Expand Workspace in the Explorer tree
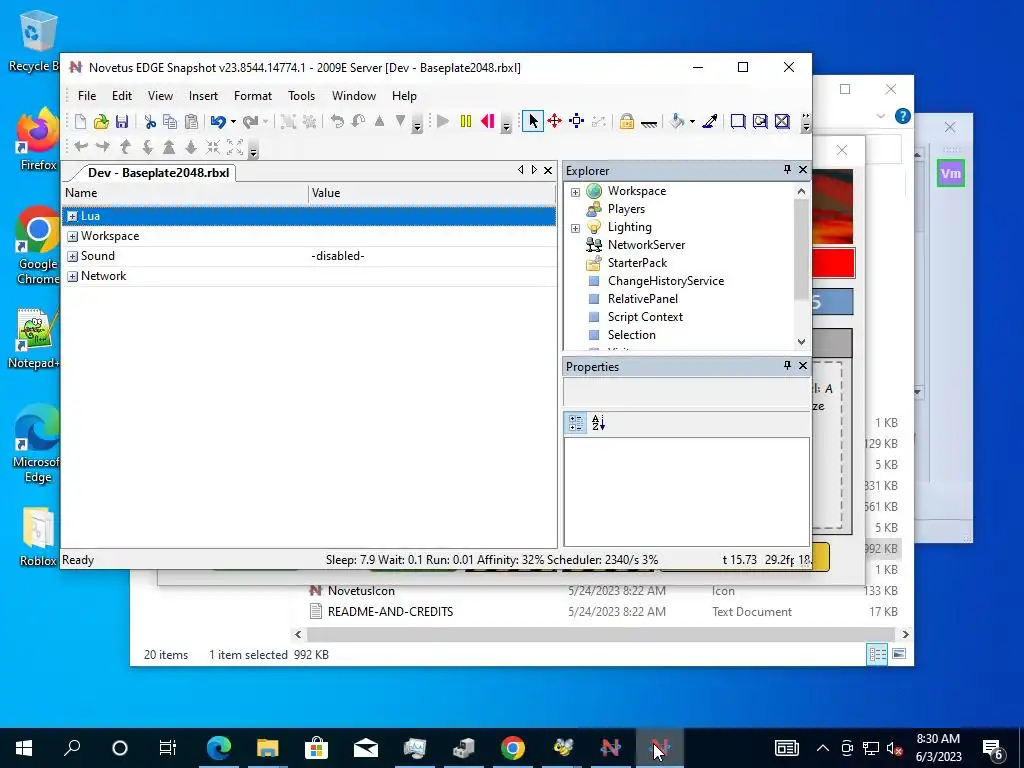The width and height of the screenshot is (1024, 768). click(575, 192)
